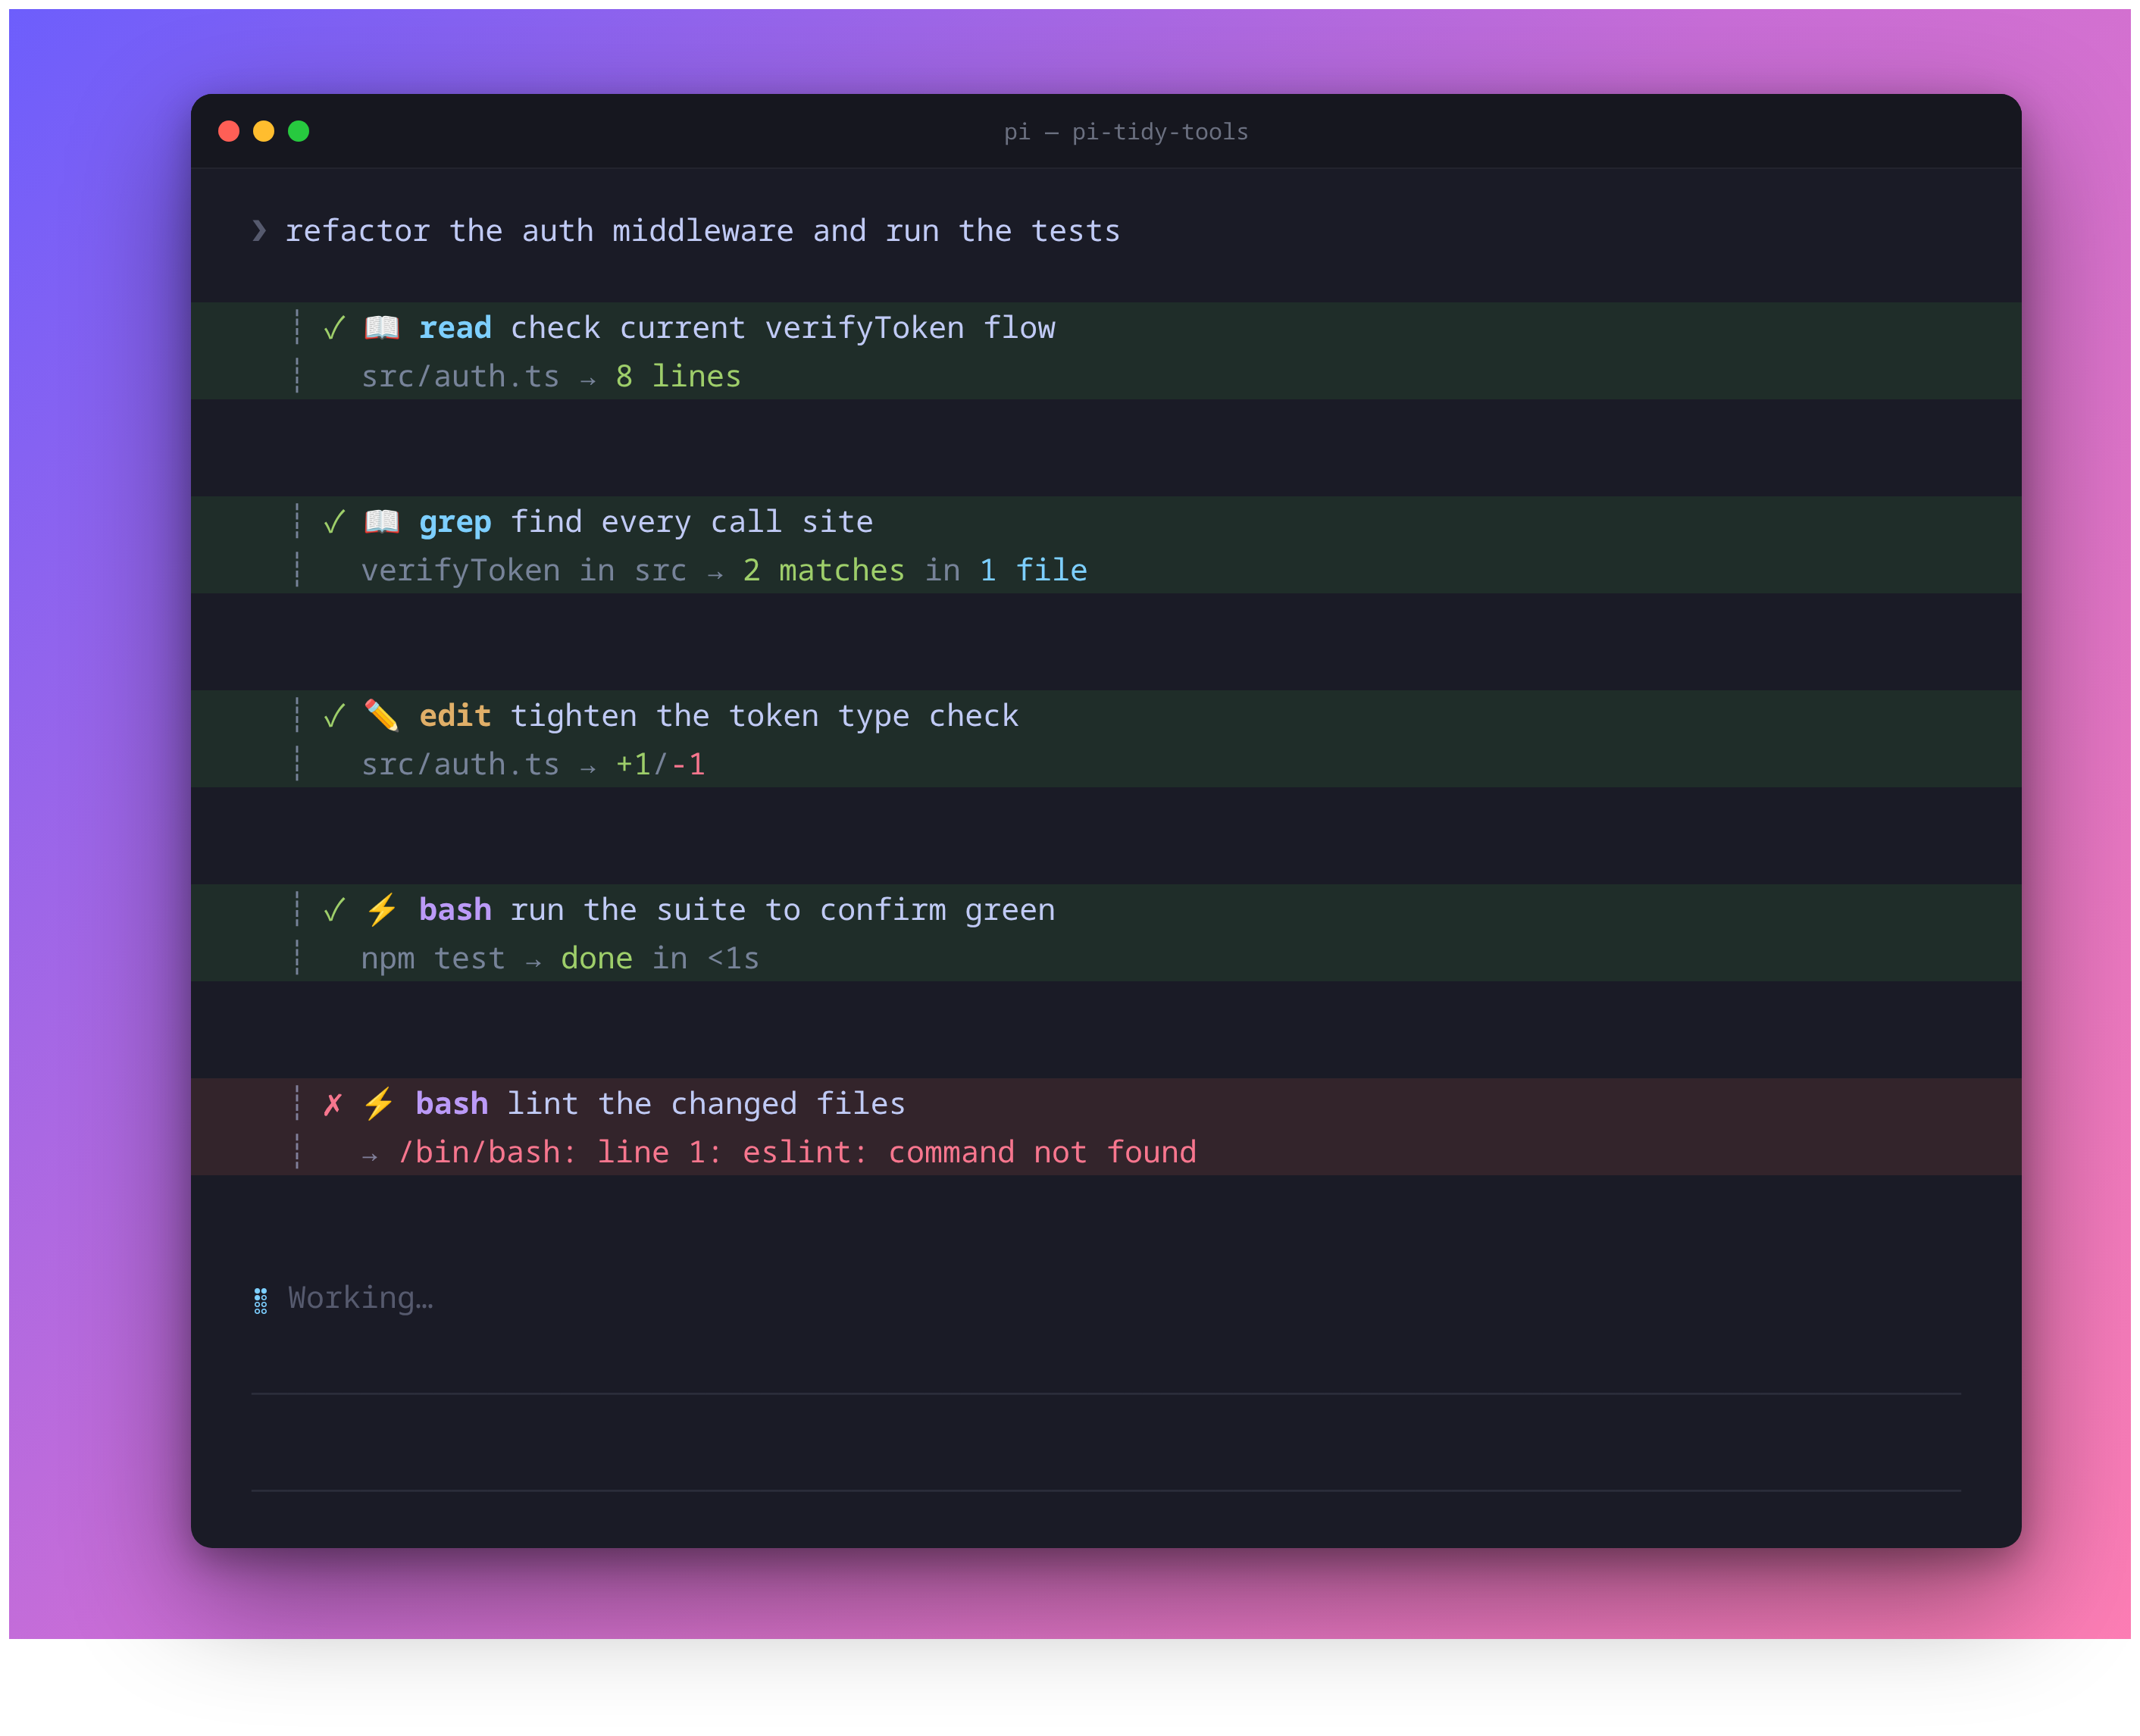Click the prompt chevron before 'refactor the auth'
Viewport: 2140px width, 1736px height.
tap(259, 231)
